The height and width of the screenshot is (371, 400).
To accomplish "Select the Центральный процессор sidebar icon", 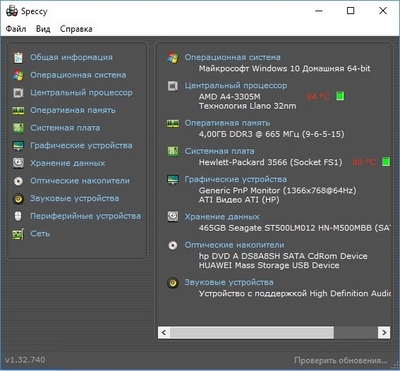I will 18,93.
